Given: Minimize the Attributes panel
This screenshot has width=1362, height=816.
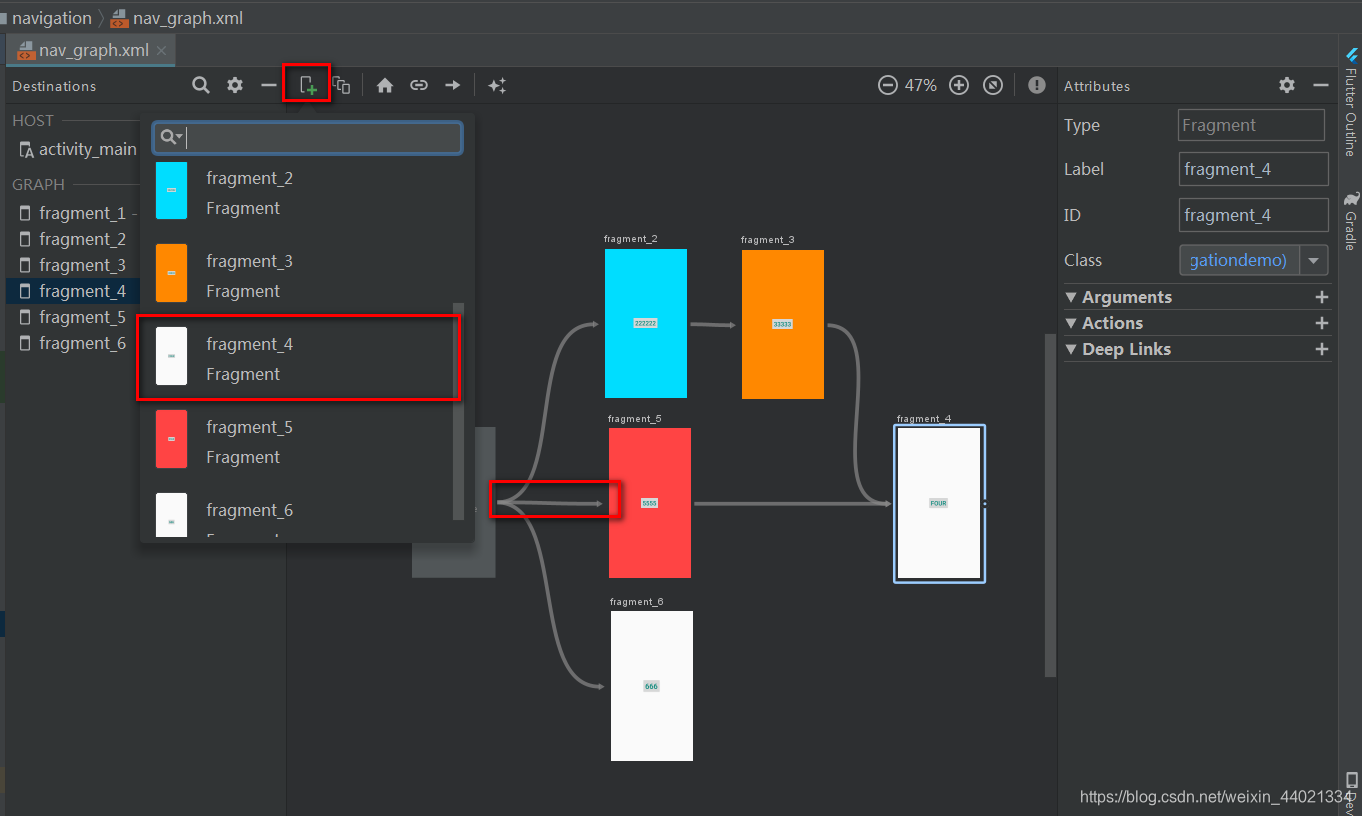Looking at the screenshot, I should click(1321, 85).
